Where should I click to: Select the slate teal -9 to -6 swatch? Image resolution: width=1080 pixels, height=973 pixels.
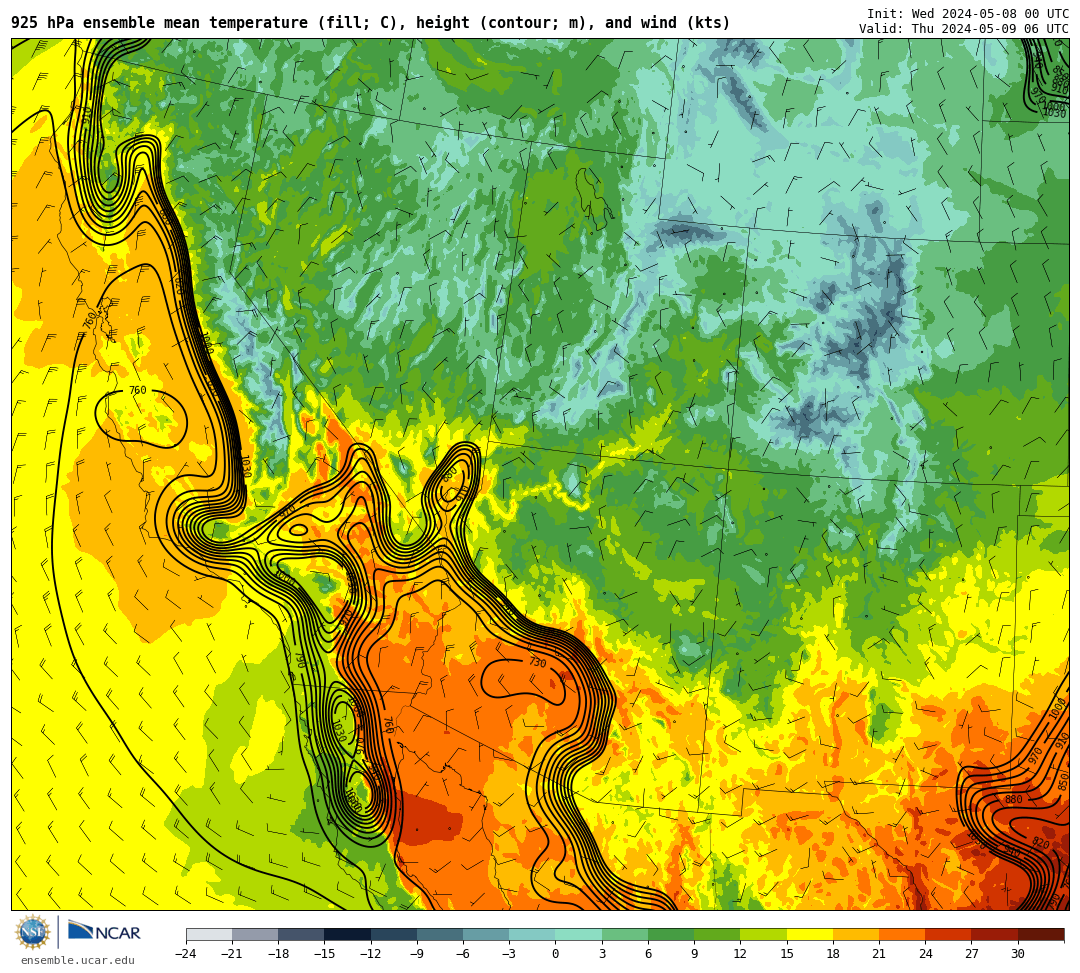tap(440, 934)
